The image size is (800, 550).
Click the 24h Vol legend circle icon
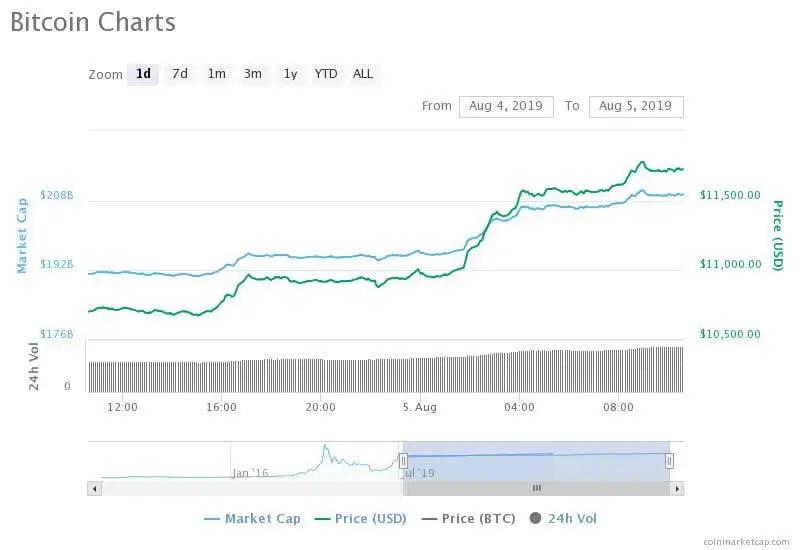pos(535,518)
